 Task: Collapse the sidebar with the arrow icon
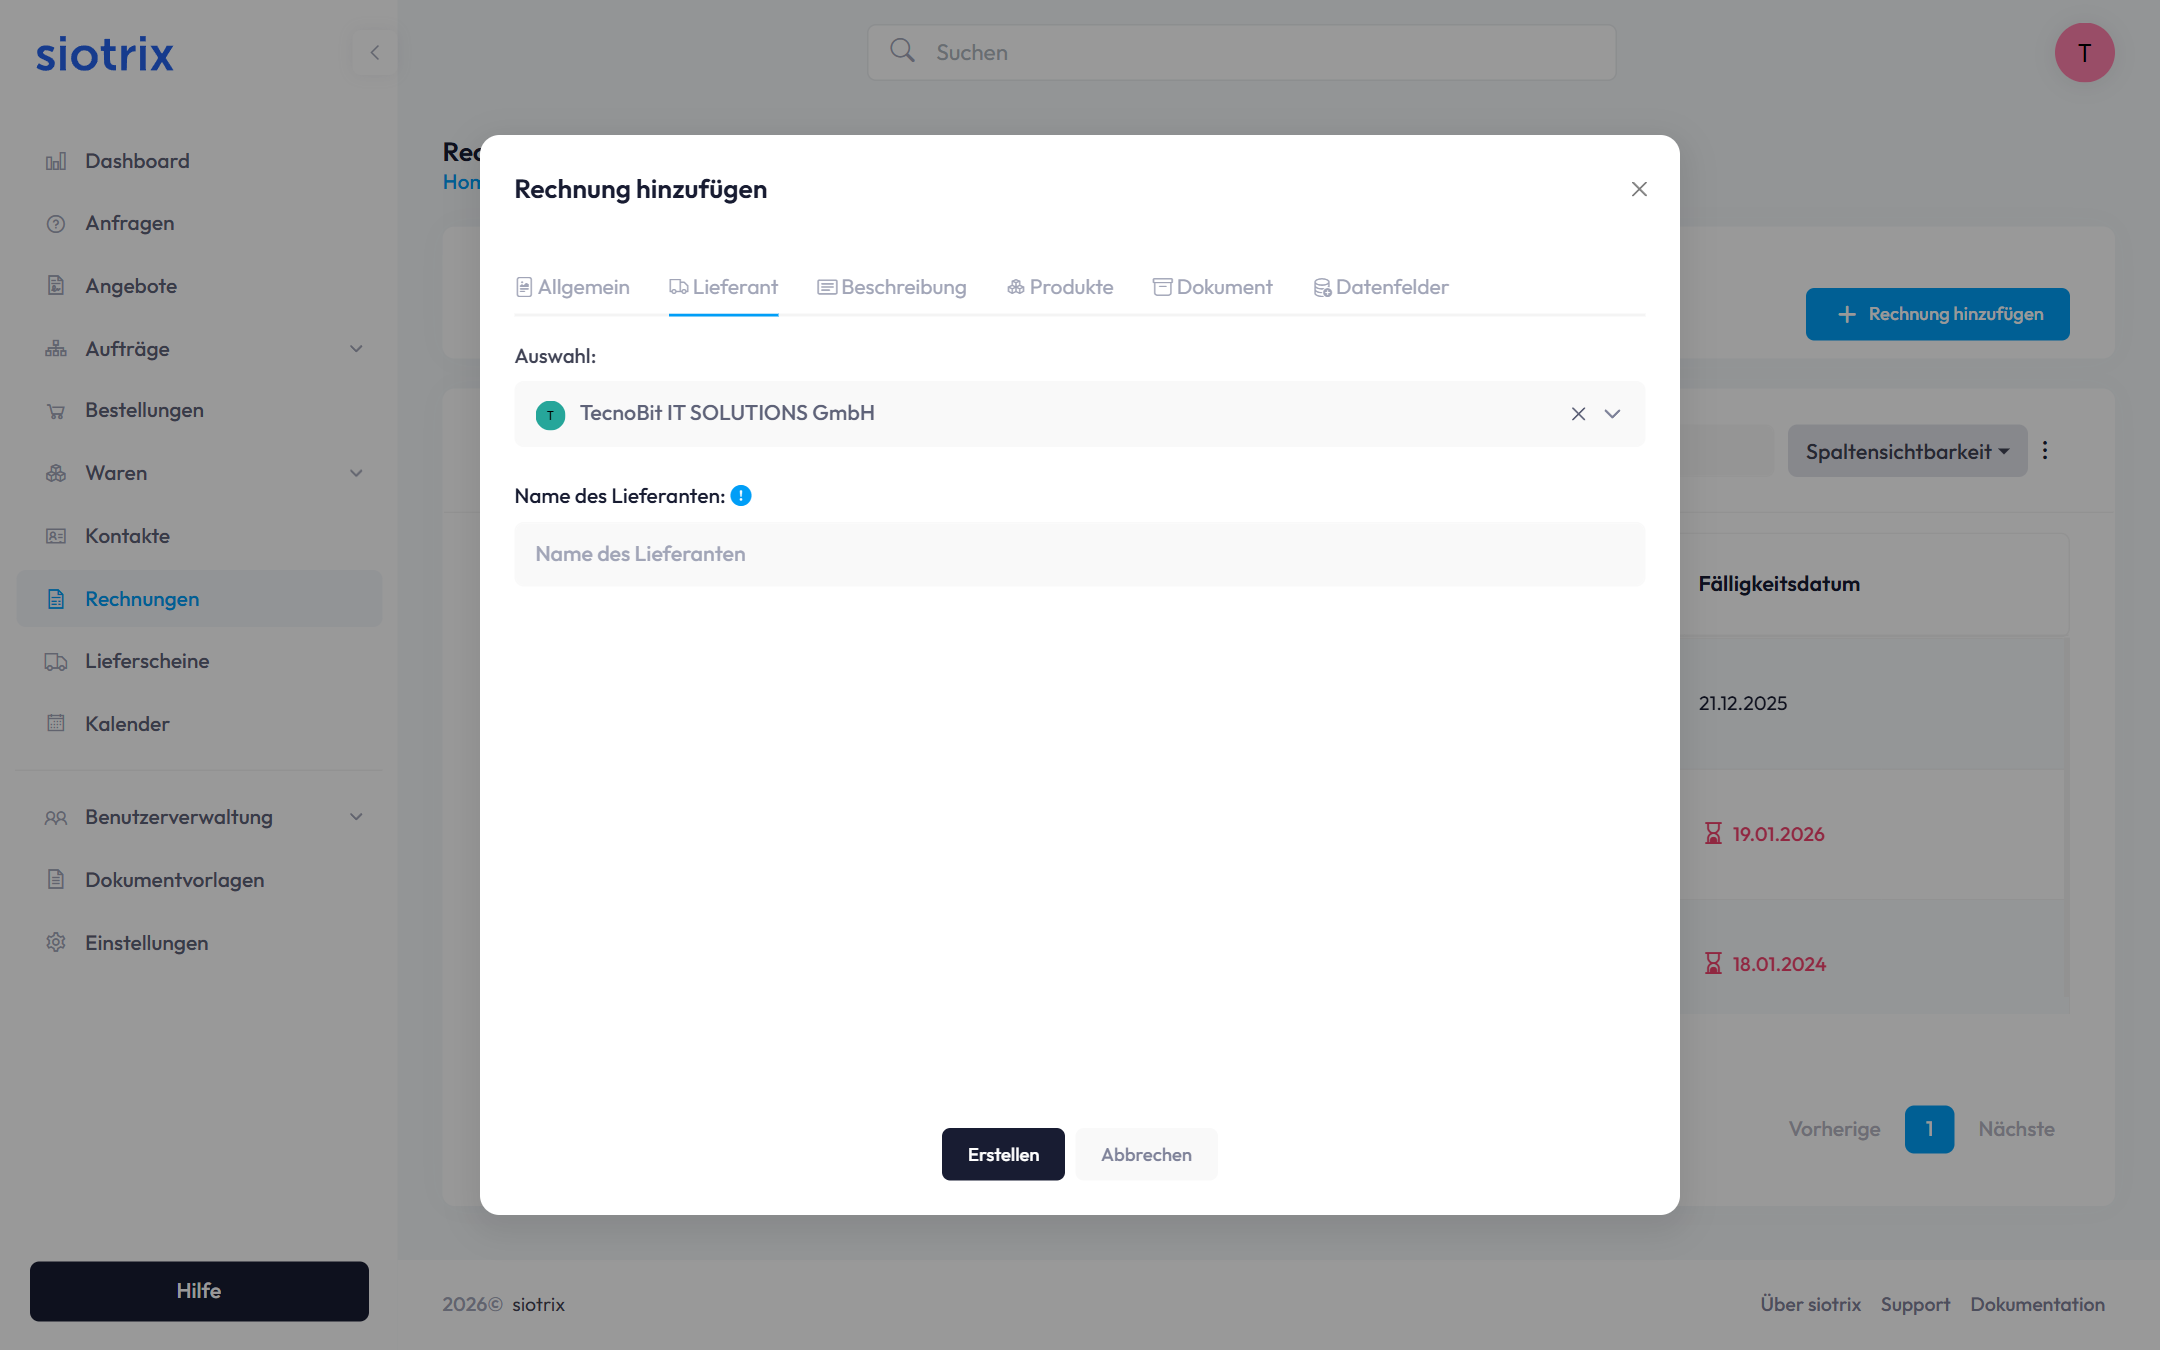[x=375, y=52]
